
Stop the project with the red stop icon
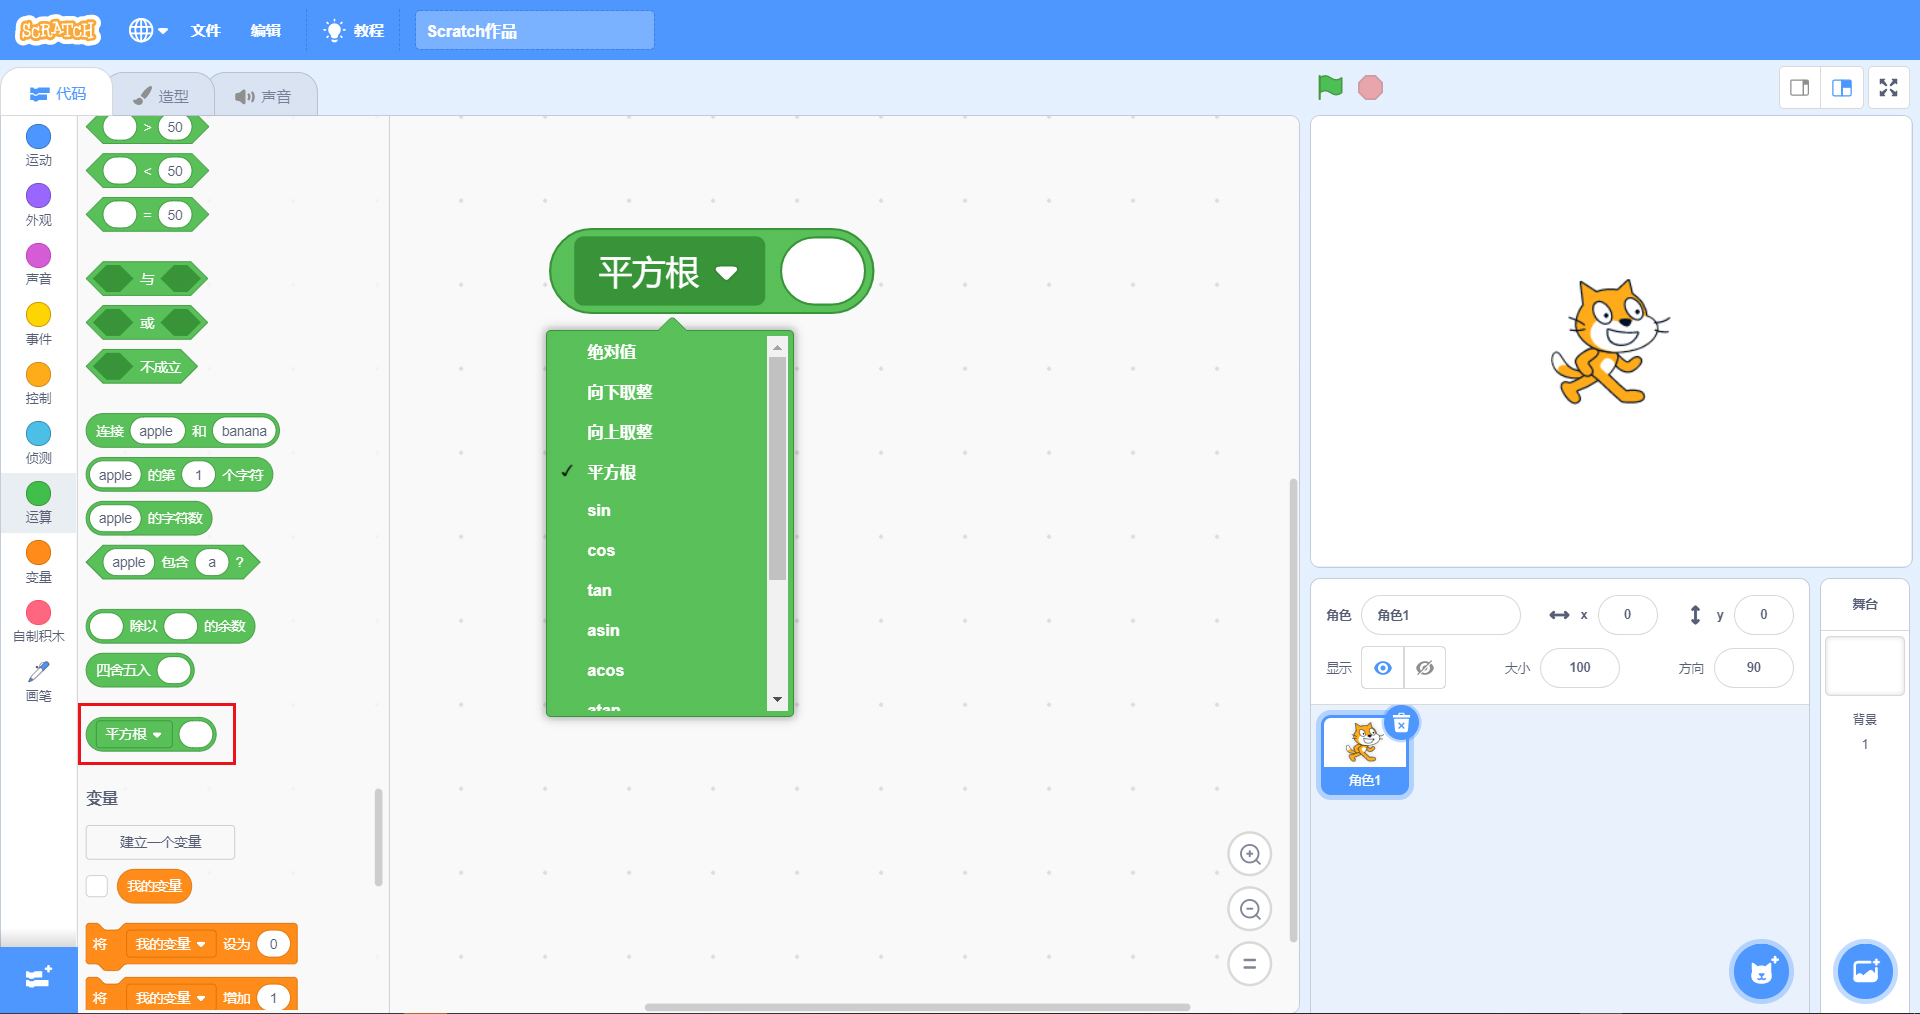[x=1370, y=88]
